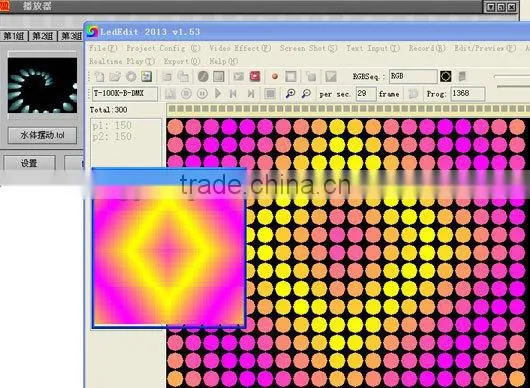Click the round stop playback button
The width and height of the screenshot is (530, 388).
tap(186, 94)
